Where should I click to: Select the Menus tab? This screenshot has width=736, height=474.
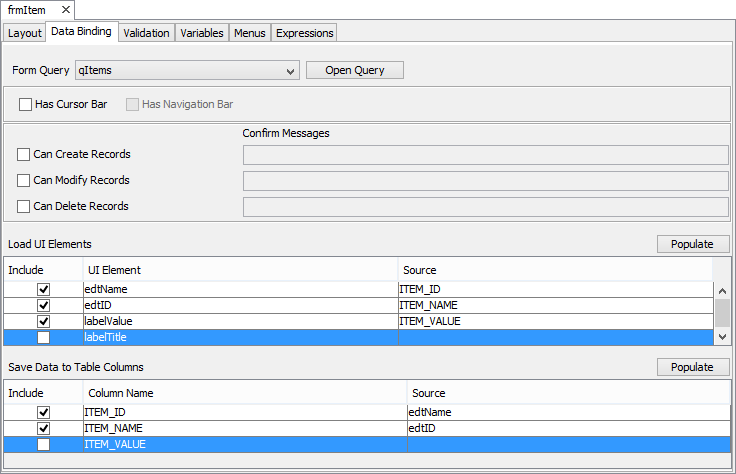(x=249, y=33)
